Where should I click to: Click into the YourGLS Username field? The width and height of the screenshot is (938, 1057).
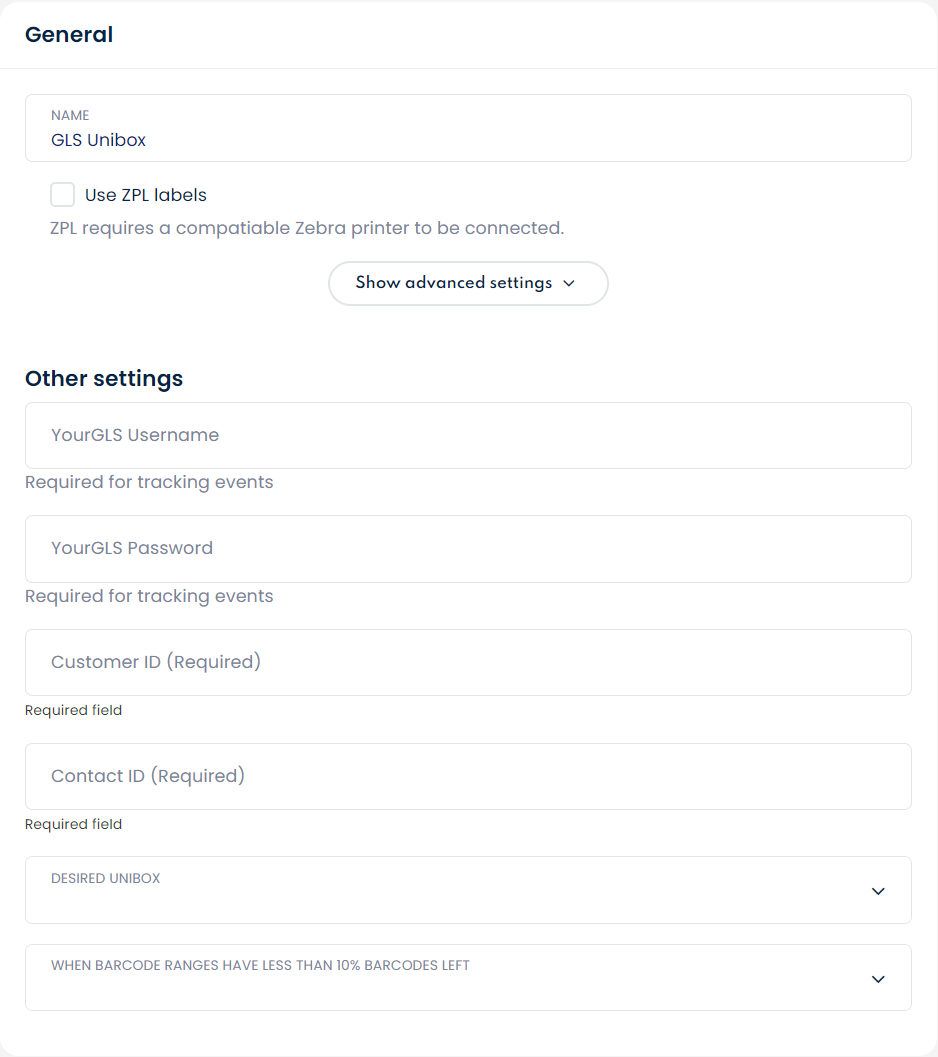[468, 435]
